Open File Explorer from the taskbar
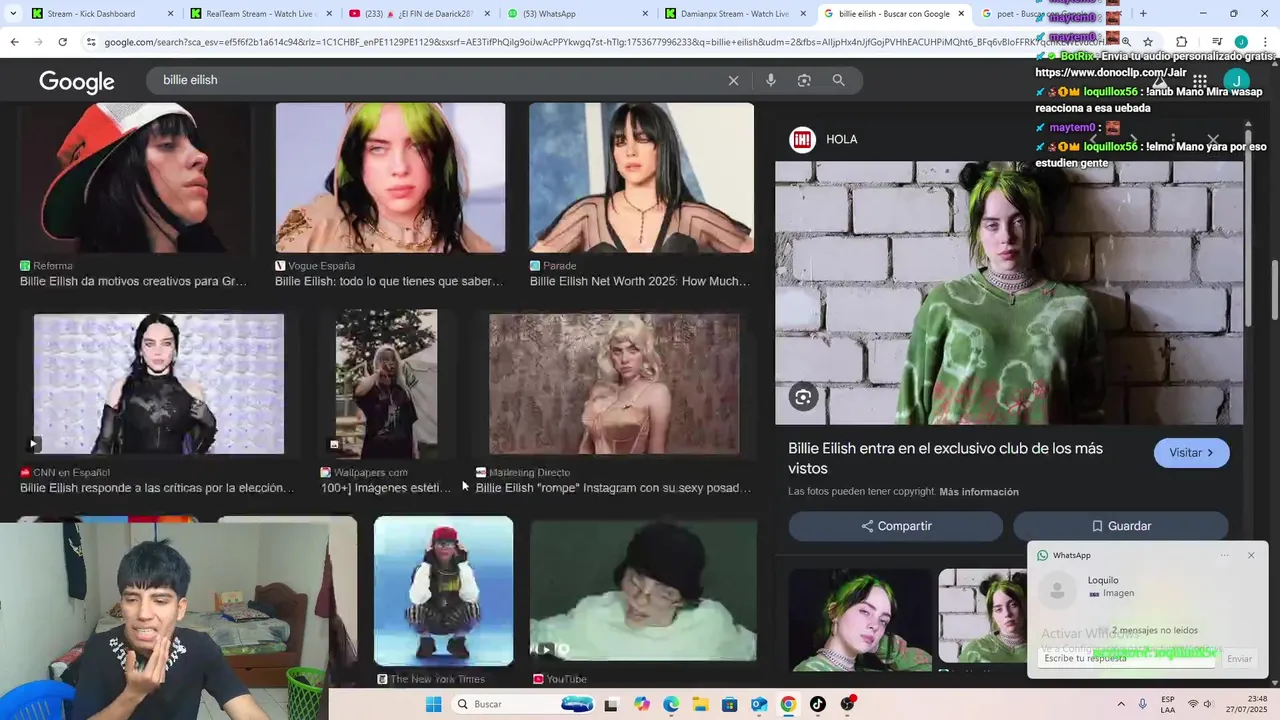Image resolution: width=1280 pixels, height=720 pixels. point(700,704)
